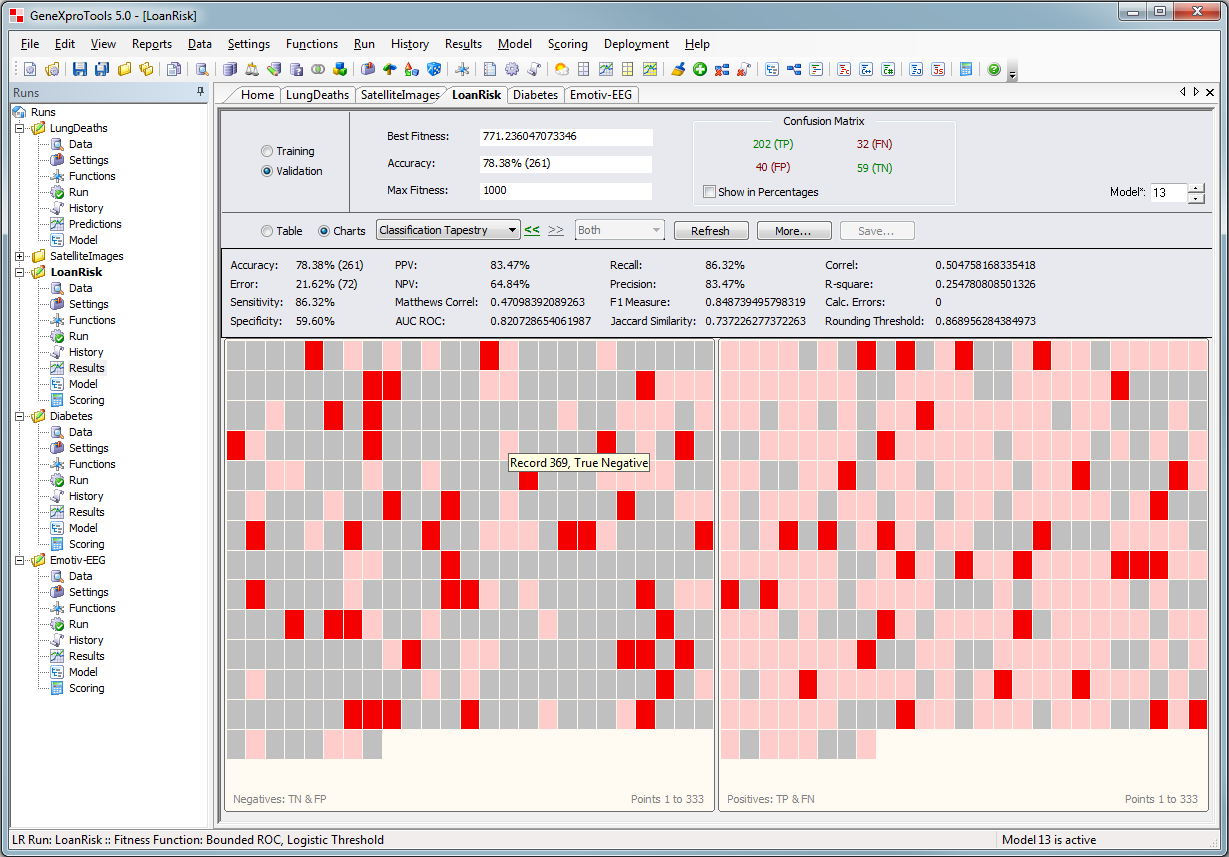Click the database icon on the toolbar
This screenshot has height=857, width=1229.
pos(230,69)
